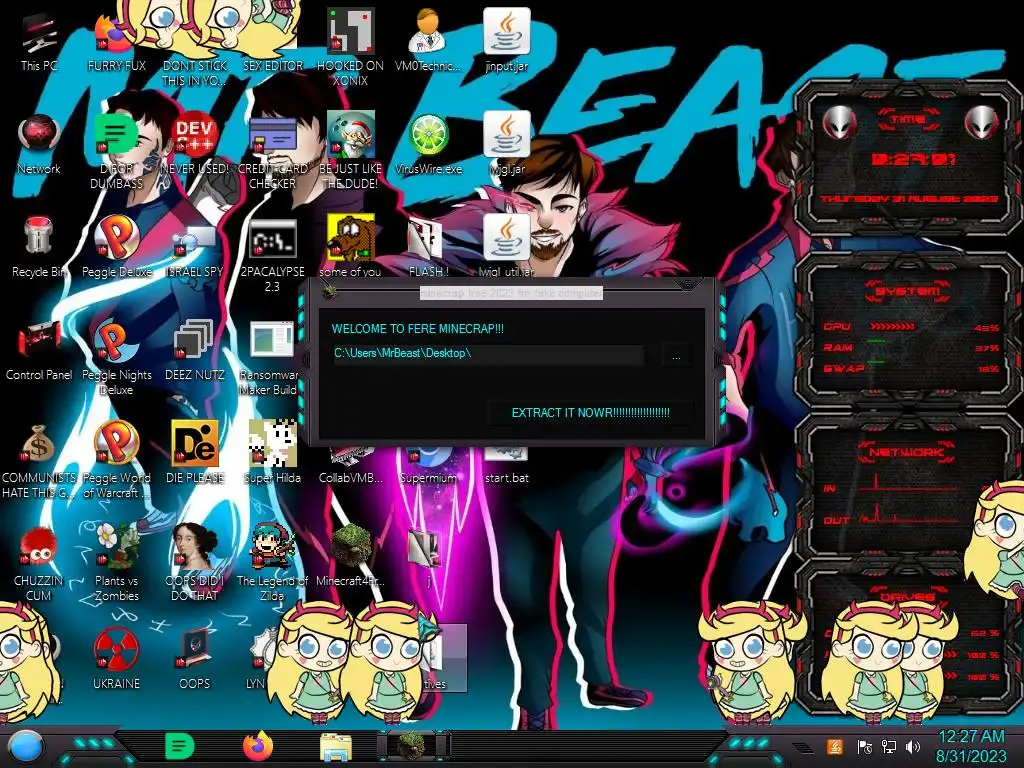Viewport: 1024px width, 768px height.
Task: Click 'WELCOME TO FERE MINECRAP!!!' text
Action: (418, 328)
